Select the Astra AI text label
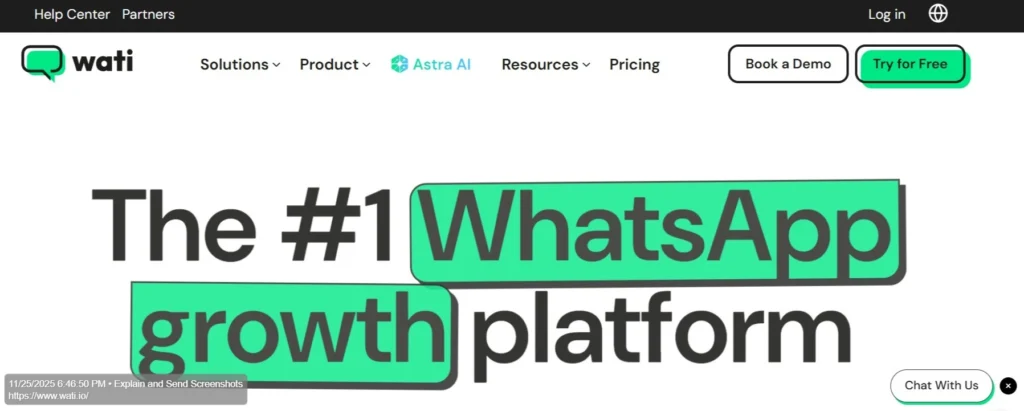The width and height of the screenshot is (1024, 411). [443, 64]
